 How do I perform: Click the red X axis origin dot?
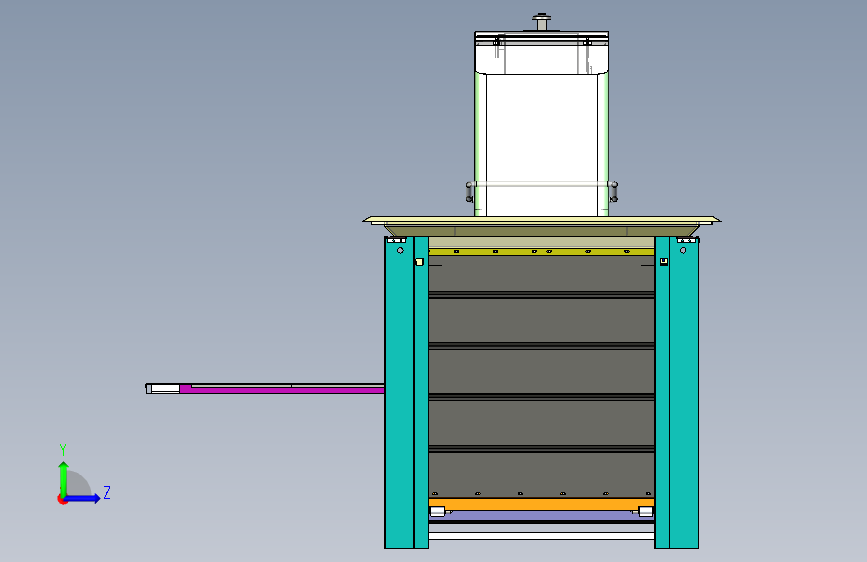[x=61, y=500]
